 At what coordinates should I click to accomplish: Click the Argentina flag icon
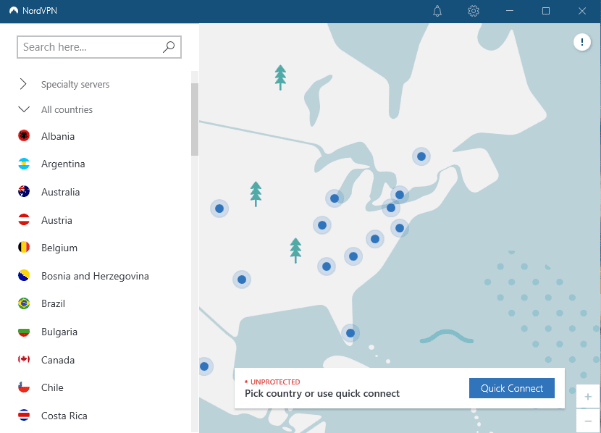tap(24, 164)
